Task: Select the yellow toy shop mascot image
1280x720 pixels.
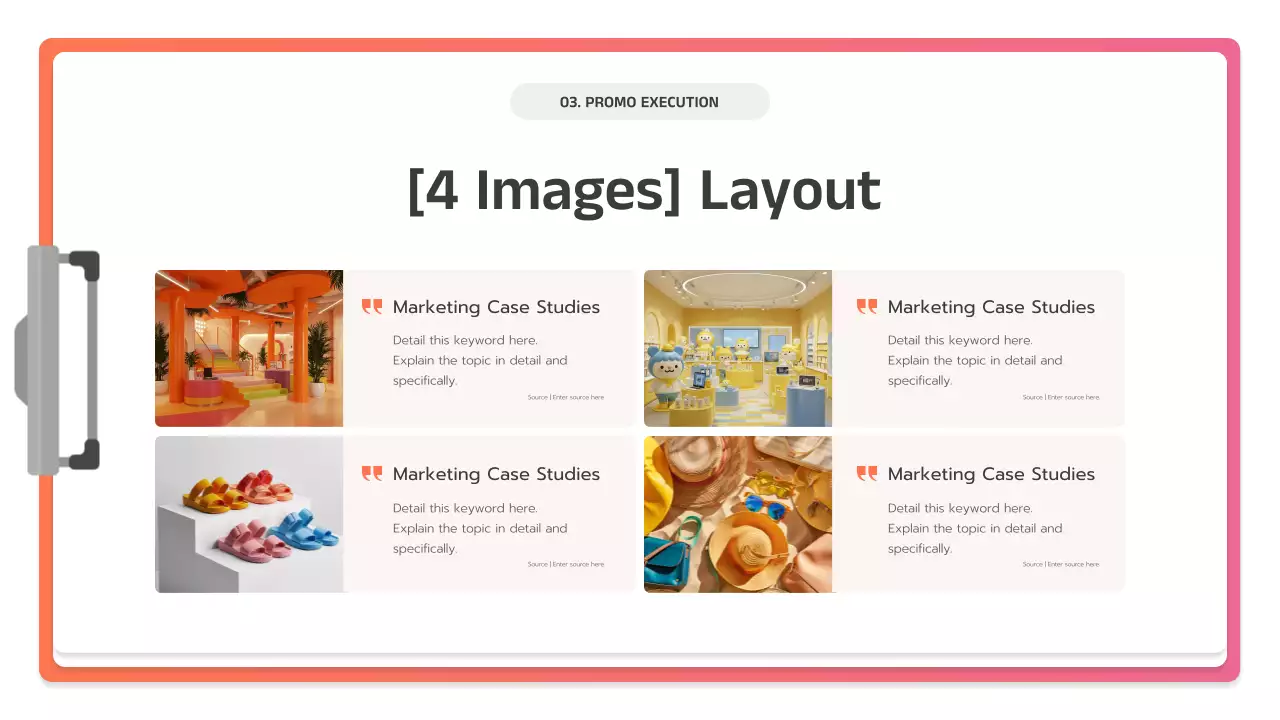Action: click(738, 348)
